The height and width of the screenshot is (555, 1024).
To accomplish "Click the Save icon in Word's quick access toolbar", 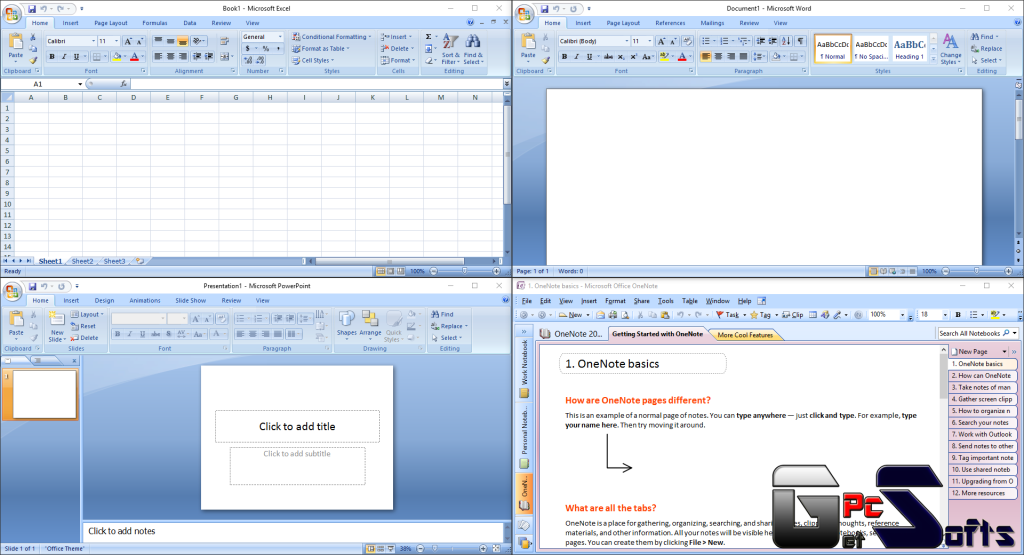I will (544, 9).
